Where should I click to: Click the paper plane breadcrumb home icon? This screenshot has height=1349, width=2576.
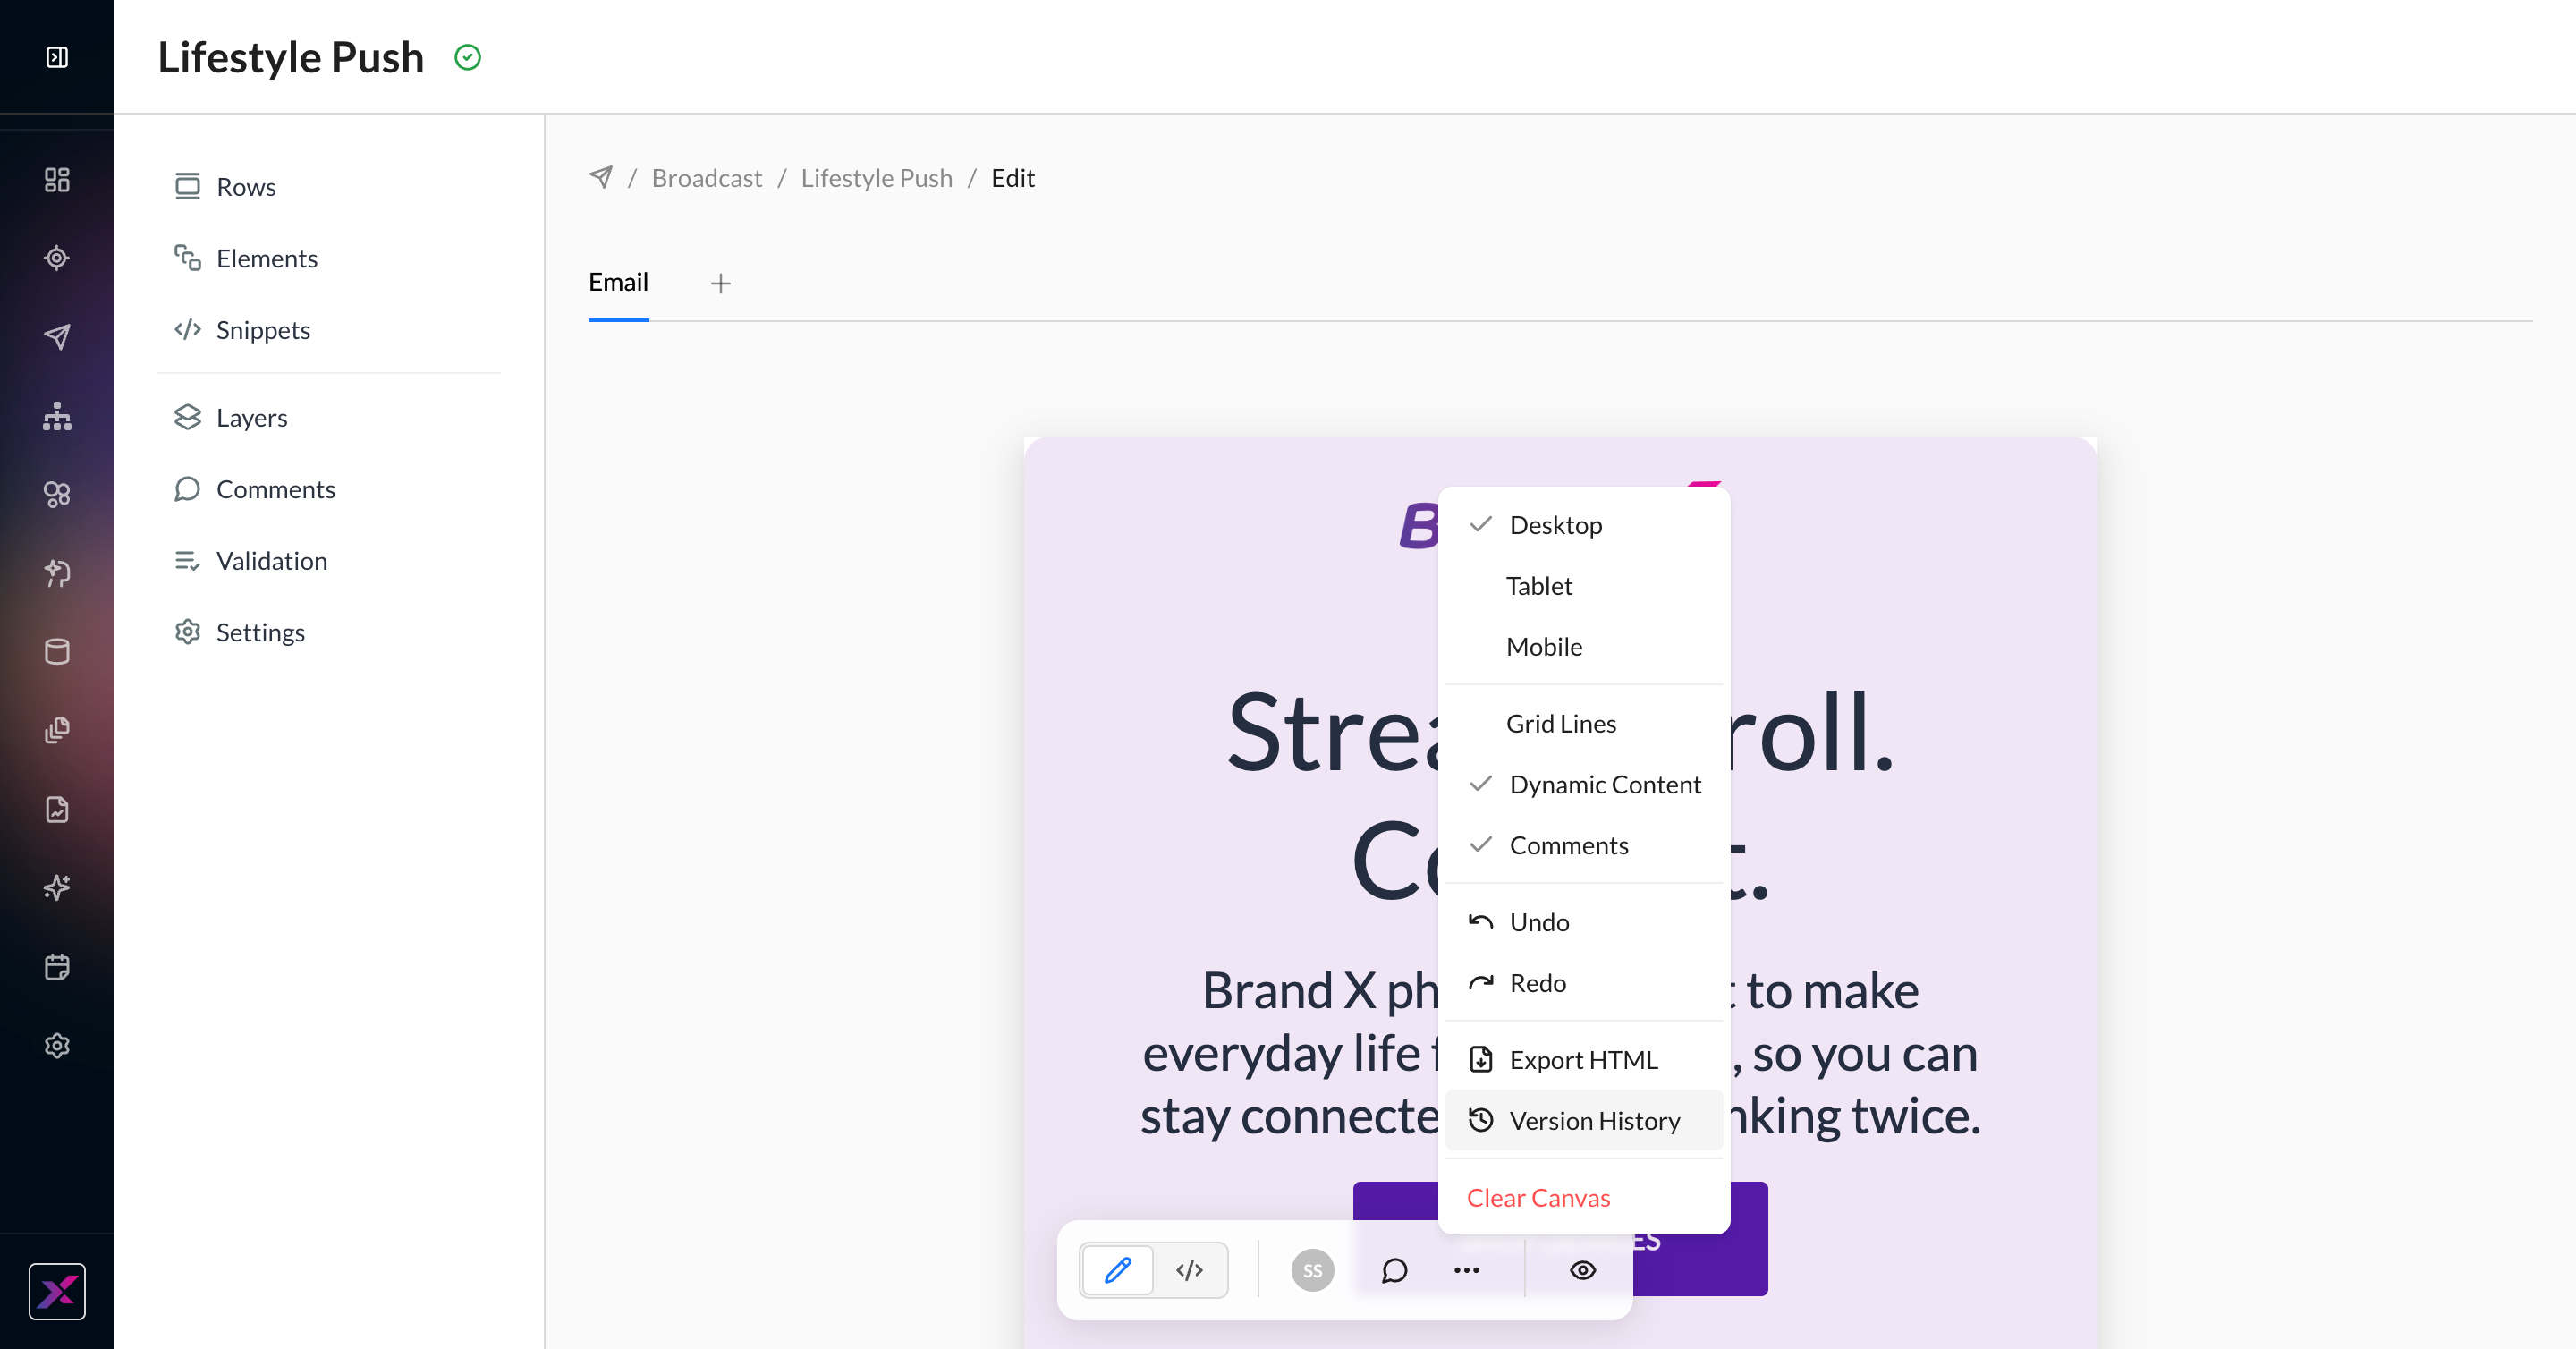[601, 177]
